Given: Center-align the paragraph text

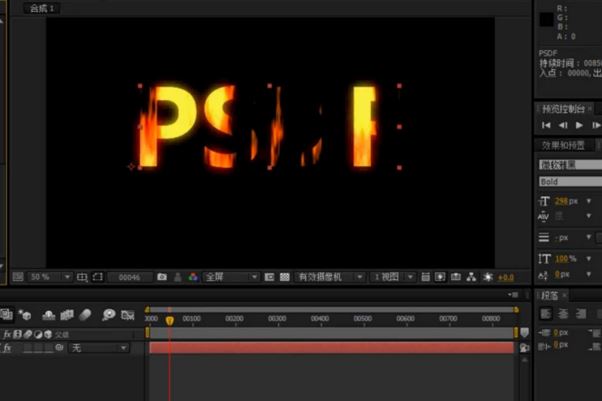Looking at the screenshot, I should (564, 313).
